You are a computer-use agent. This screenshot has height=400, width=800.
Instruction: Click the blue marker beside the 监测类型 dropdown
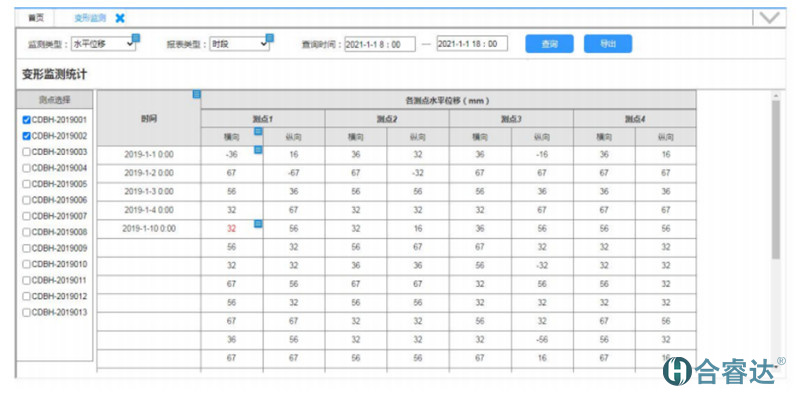tap(136, 38)
